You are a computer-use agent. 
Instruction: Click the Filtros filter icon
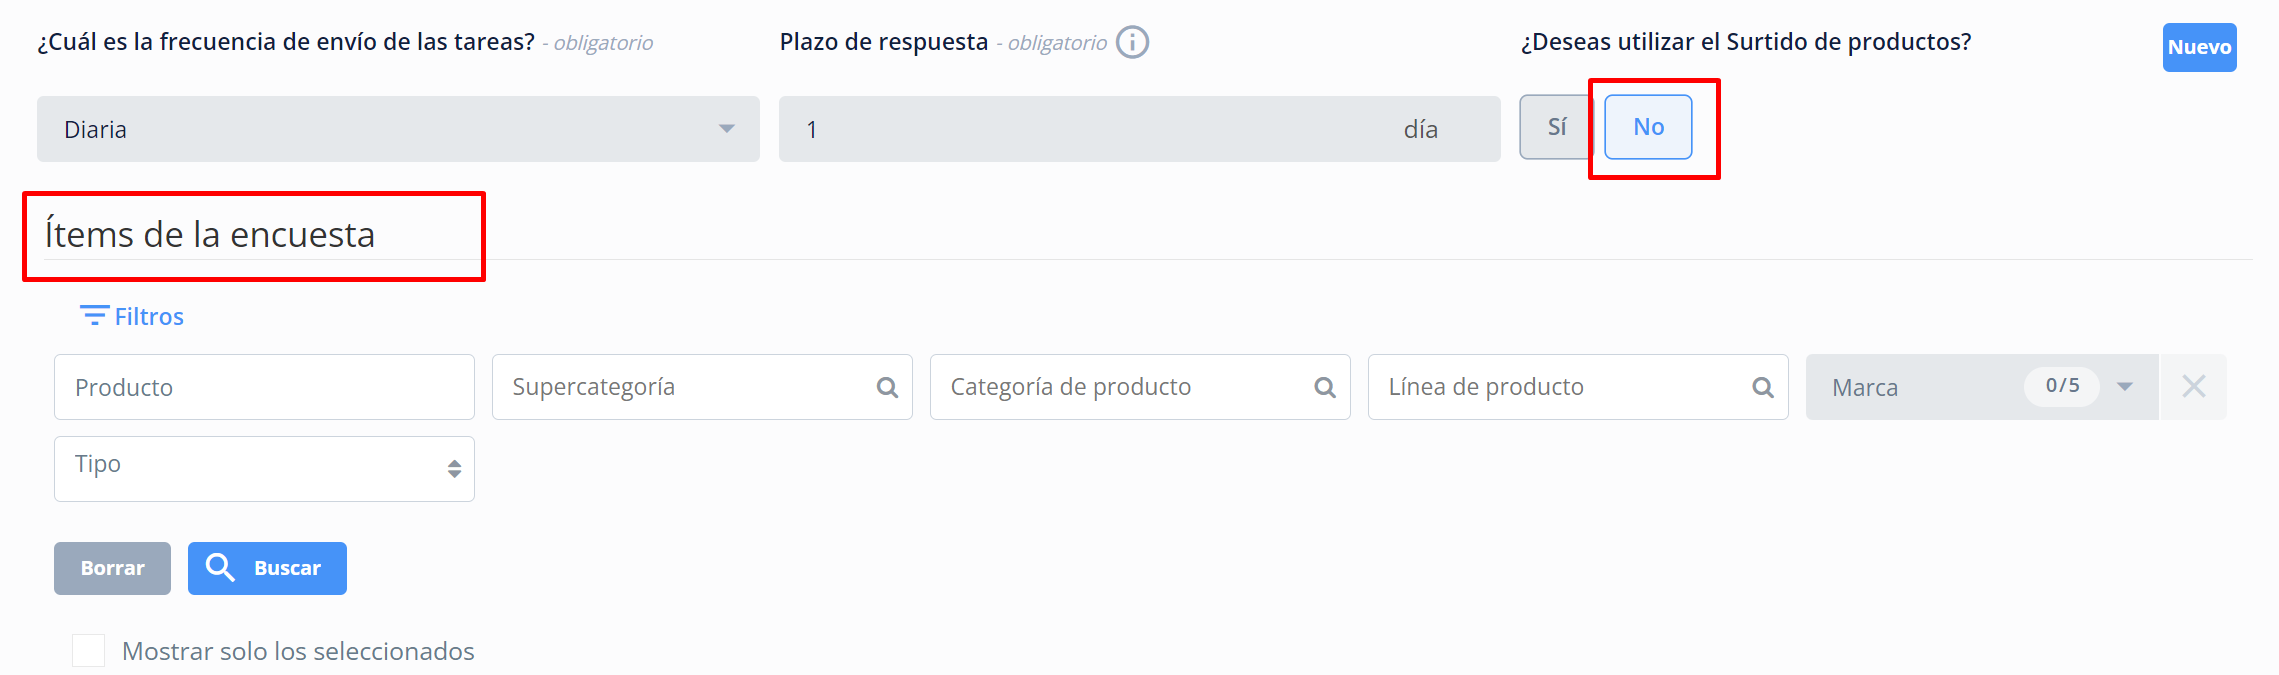tap(94, 316)
